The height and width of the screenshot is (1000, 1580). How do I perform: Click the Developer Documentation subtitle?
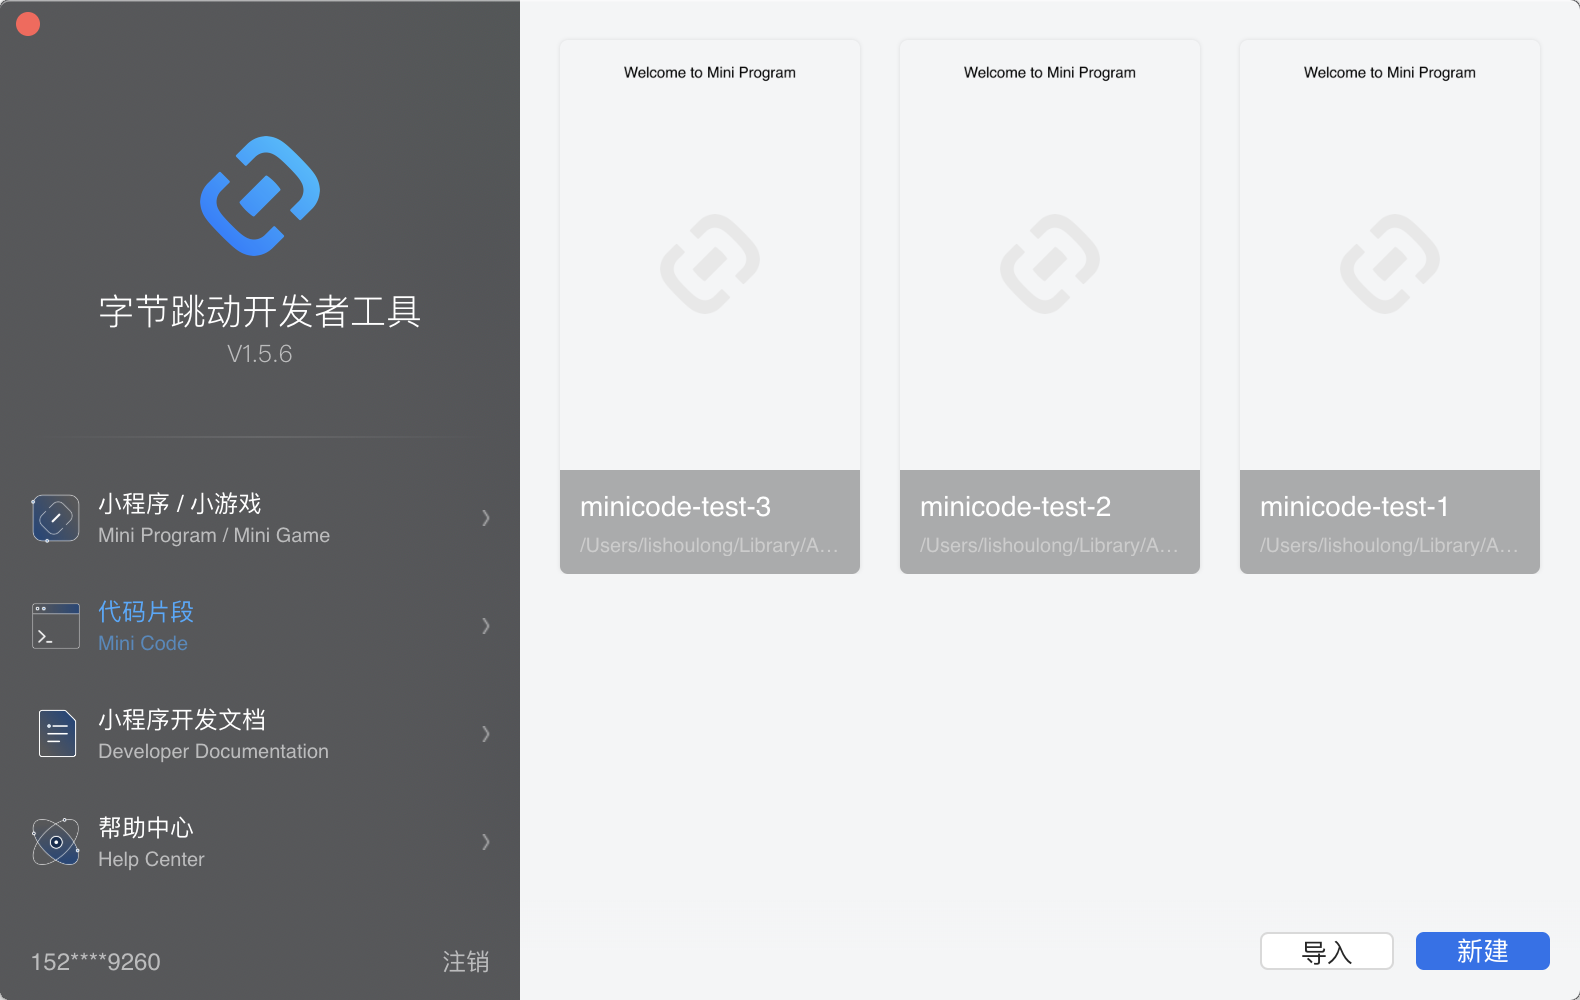coord(214,751)
